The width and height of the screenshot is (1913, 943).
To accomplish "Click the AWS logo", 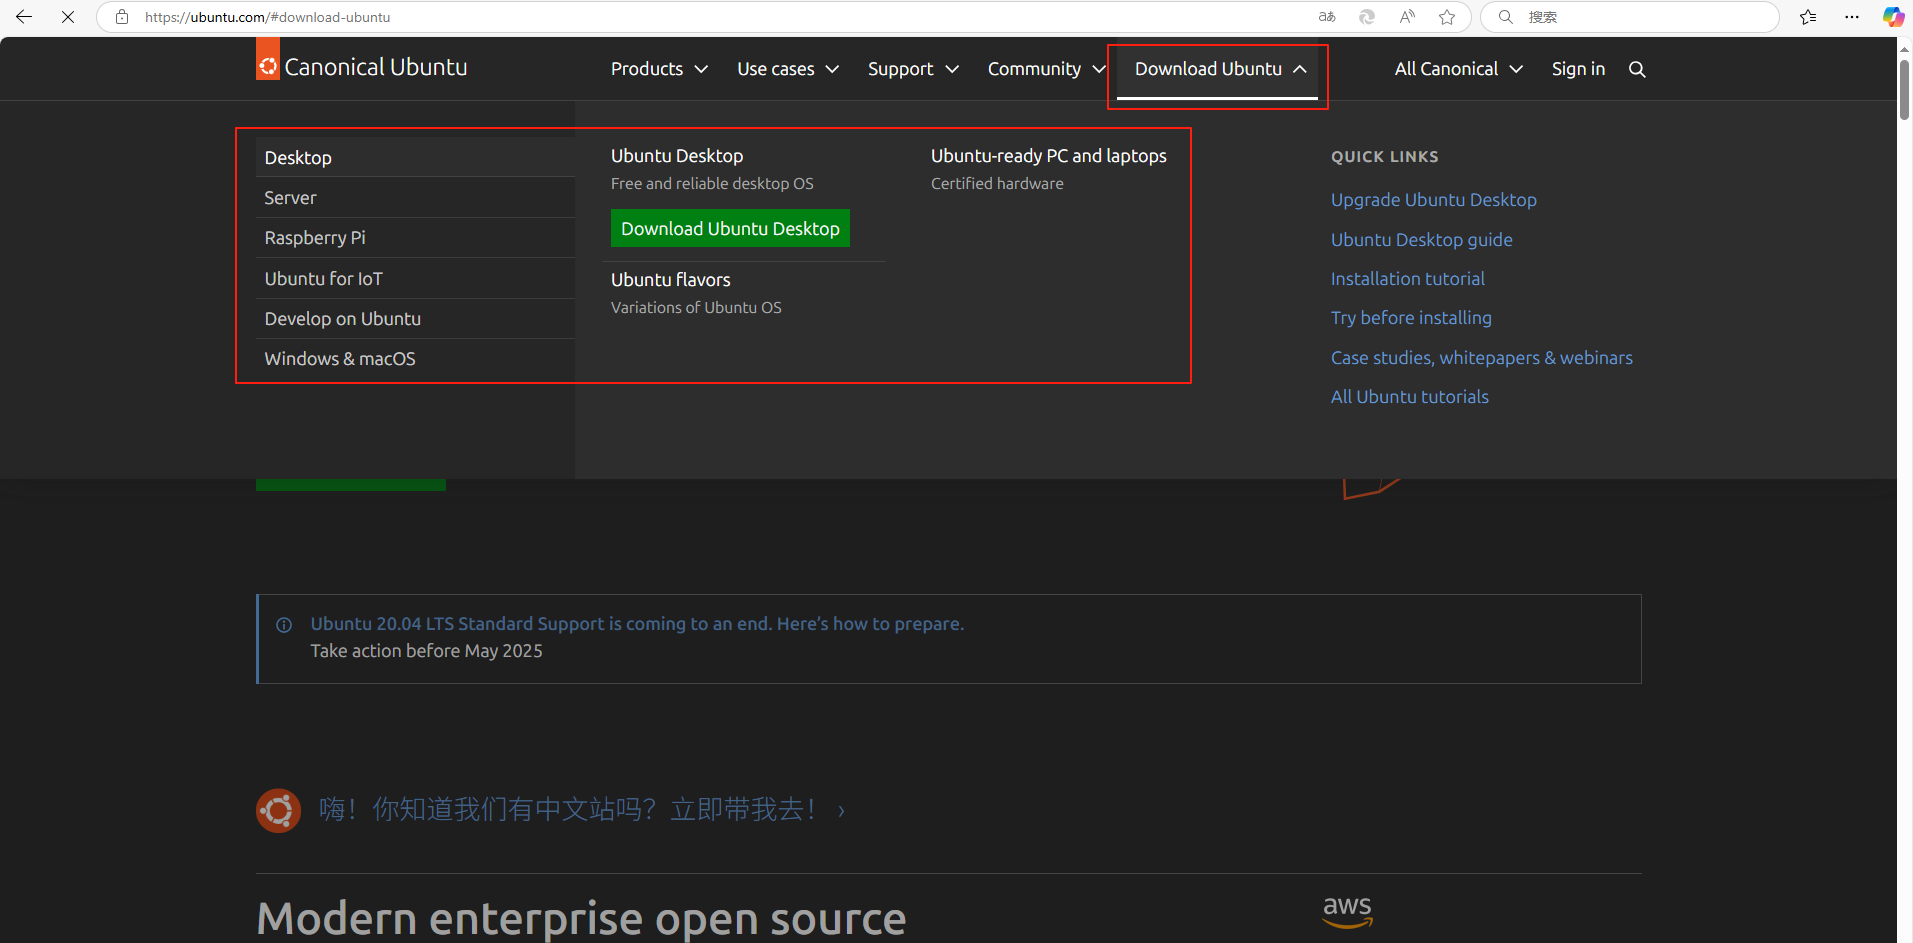I will point(1347,911).
